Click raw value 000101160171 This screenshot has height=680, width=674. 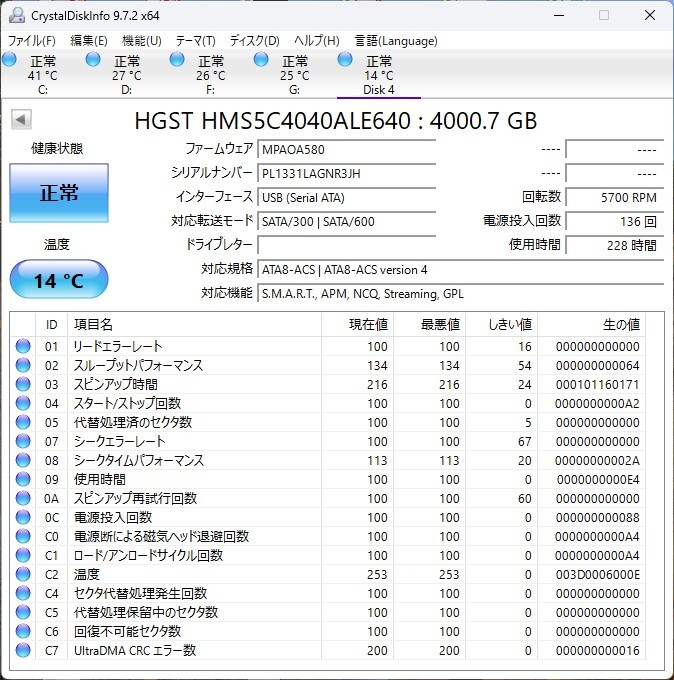598,384
